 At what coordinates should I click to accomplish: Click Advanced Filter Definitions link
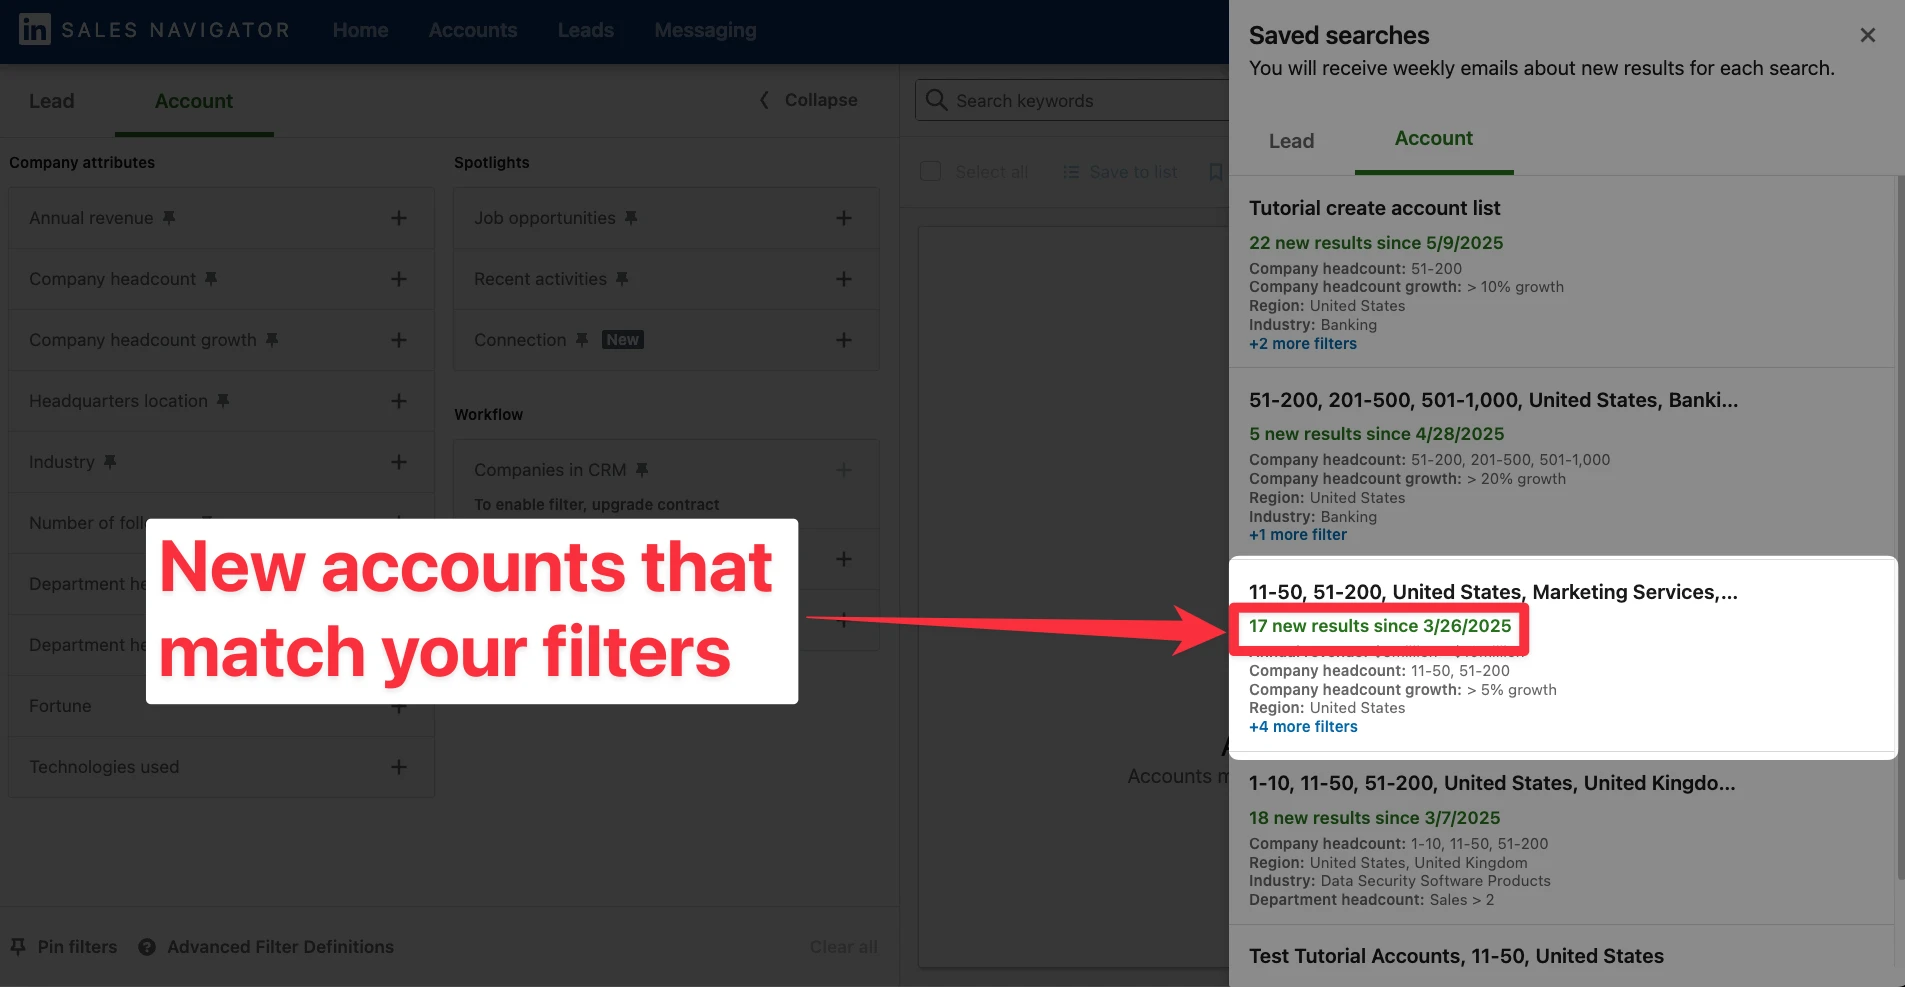(x=280, y=947)
